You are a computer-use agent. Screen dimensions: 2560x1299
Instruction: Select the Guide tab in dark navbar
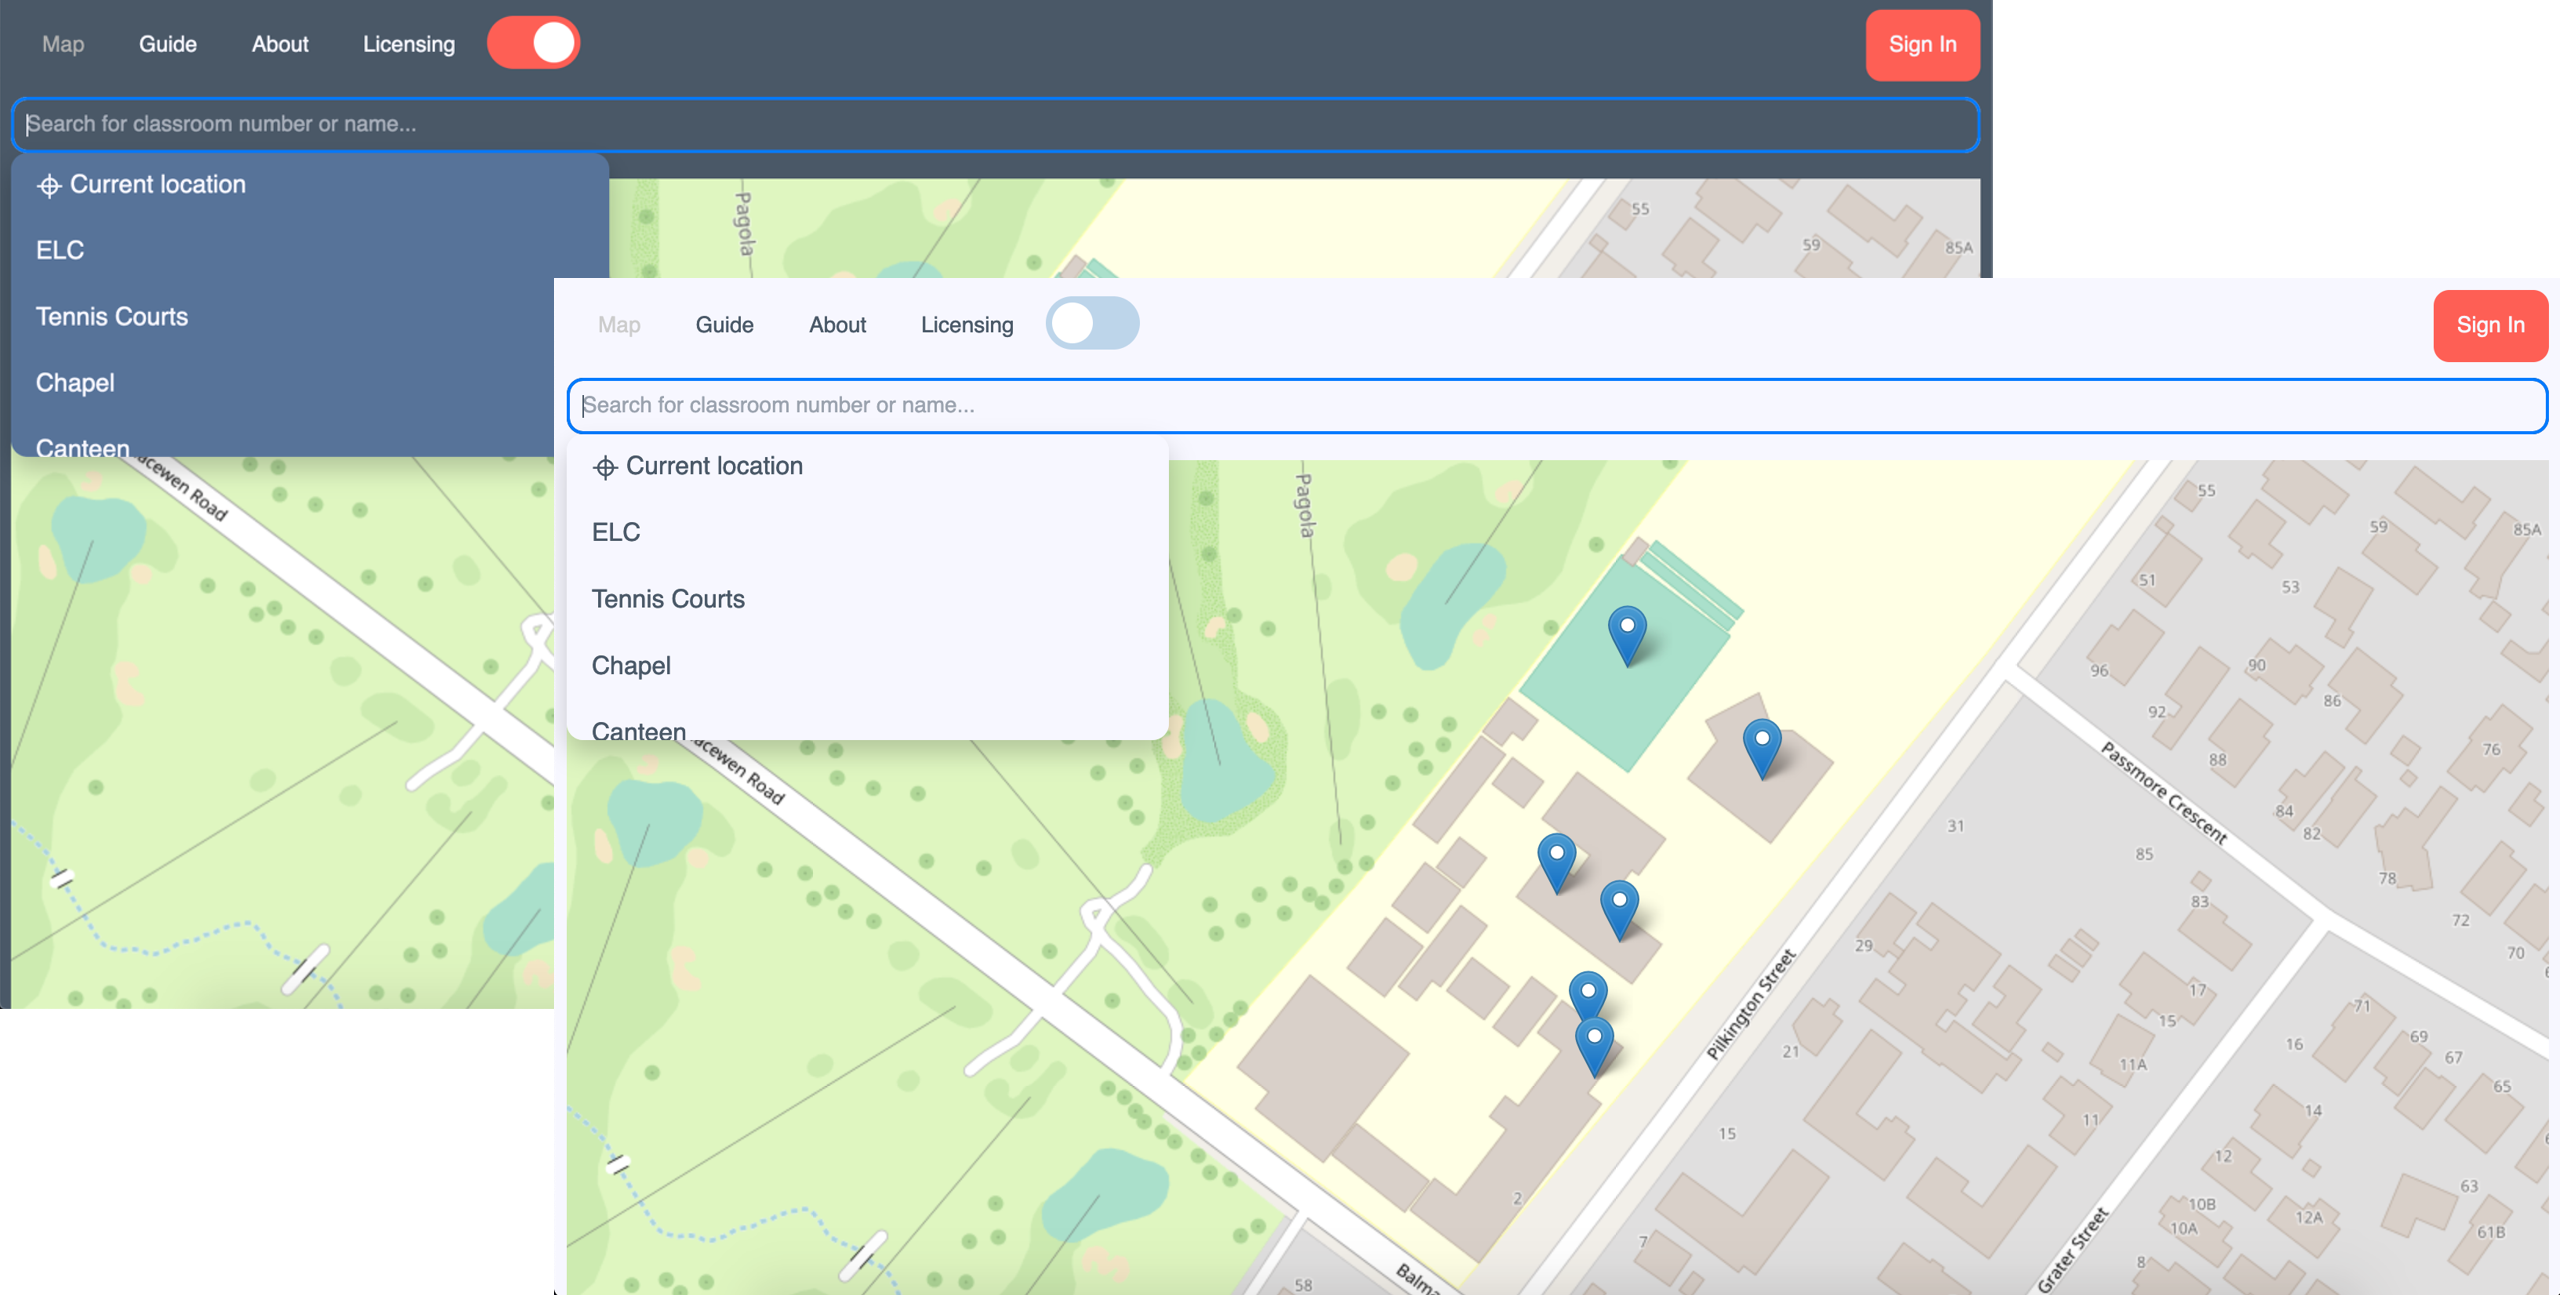pyautogui.click(x=167, y=43)
